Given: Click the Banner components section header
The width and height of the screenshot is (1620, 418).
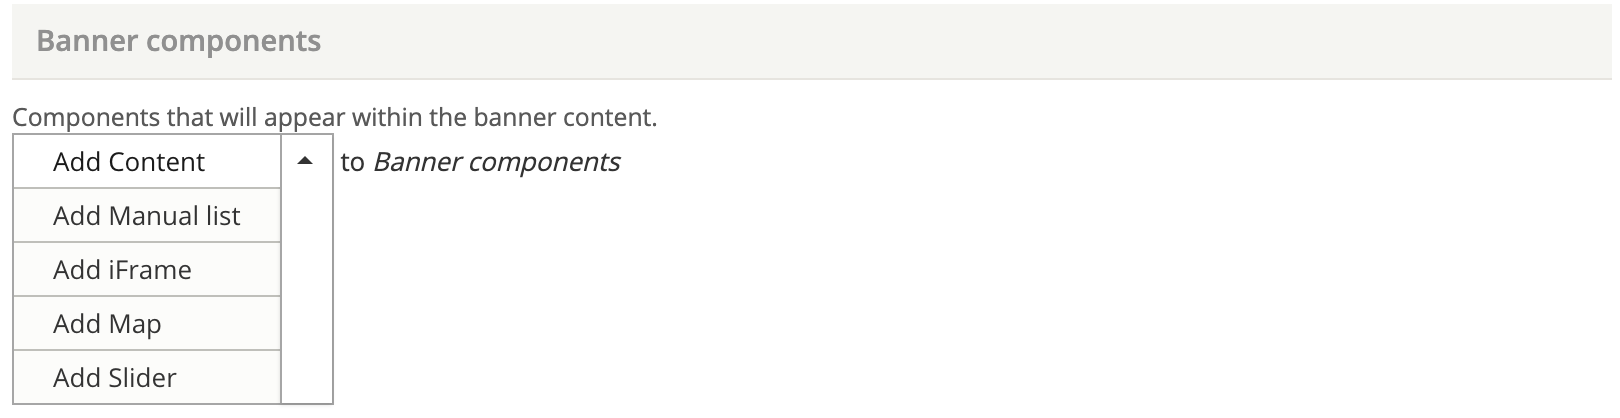Looking at the screenshot, I should coord(178,41).
